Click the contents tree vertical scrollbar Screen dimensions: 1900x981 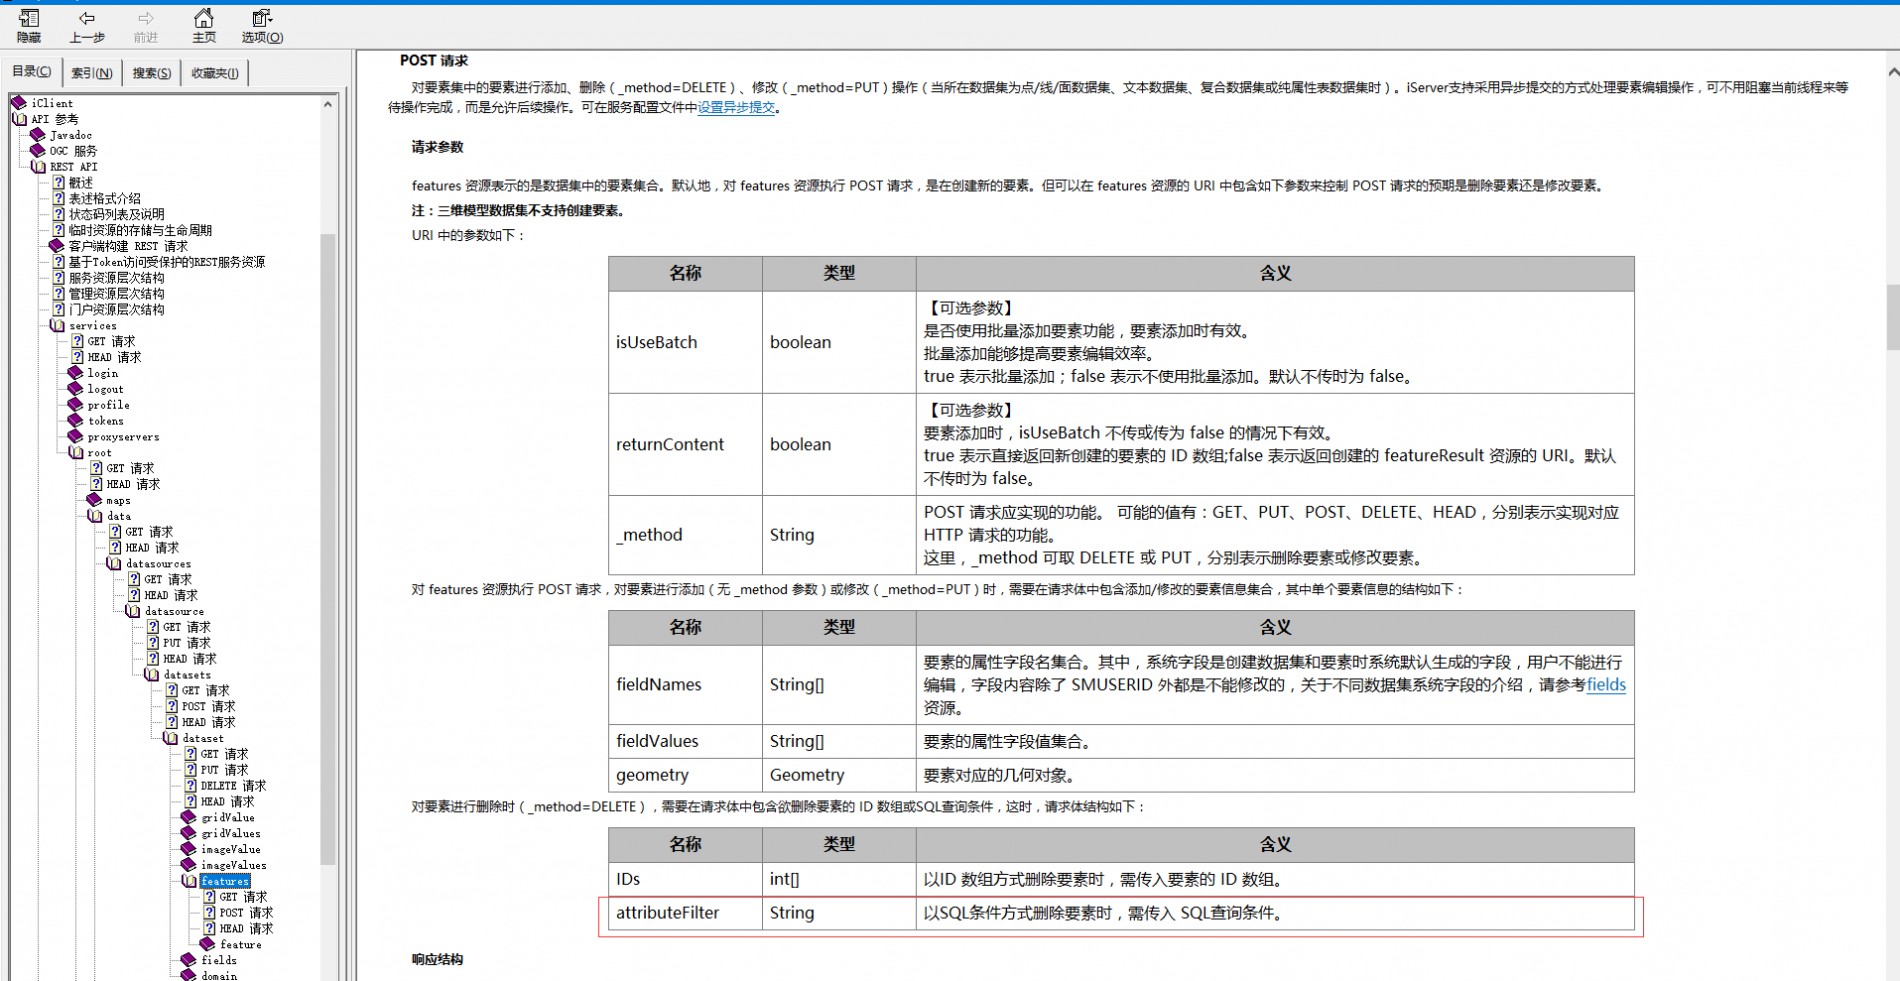point(328,548)
